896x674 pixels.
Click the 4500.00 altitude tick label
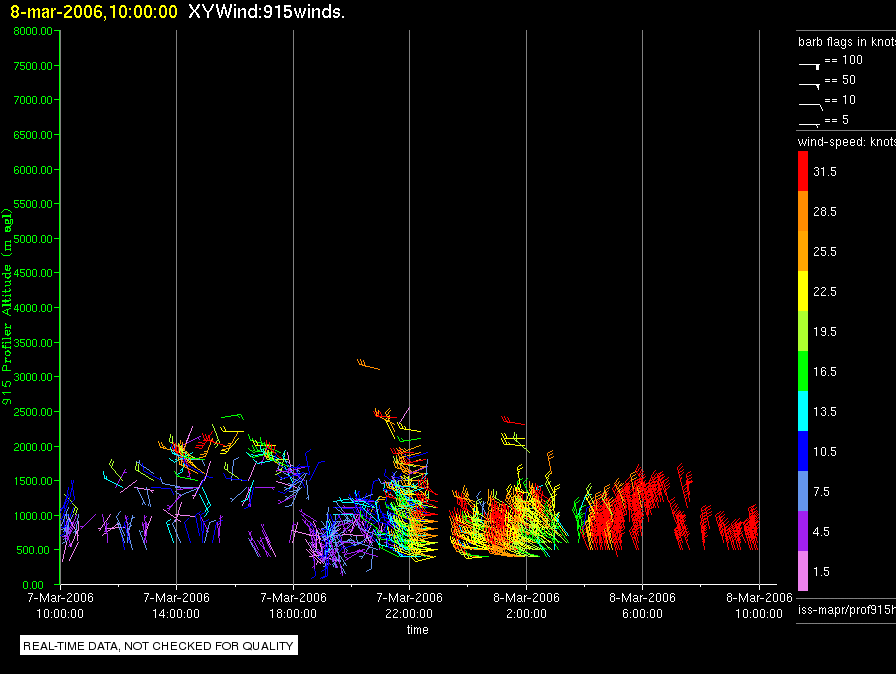[x=33, y=273]
